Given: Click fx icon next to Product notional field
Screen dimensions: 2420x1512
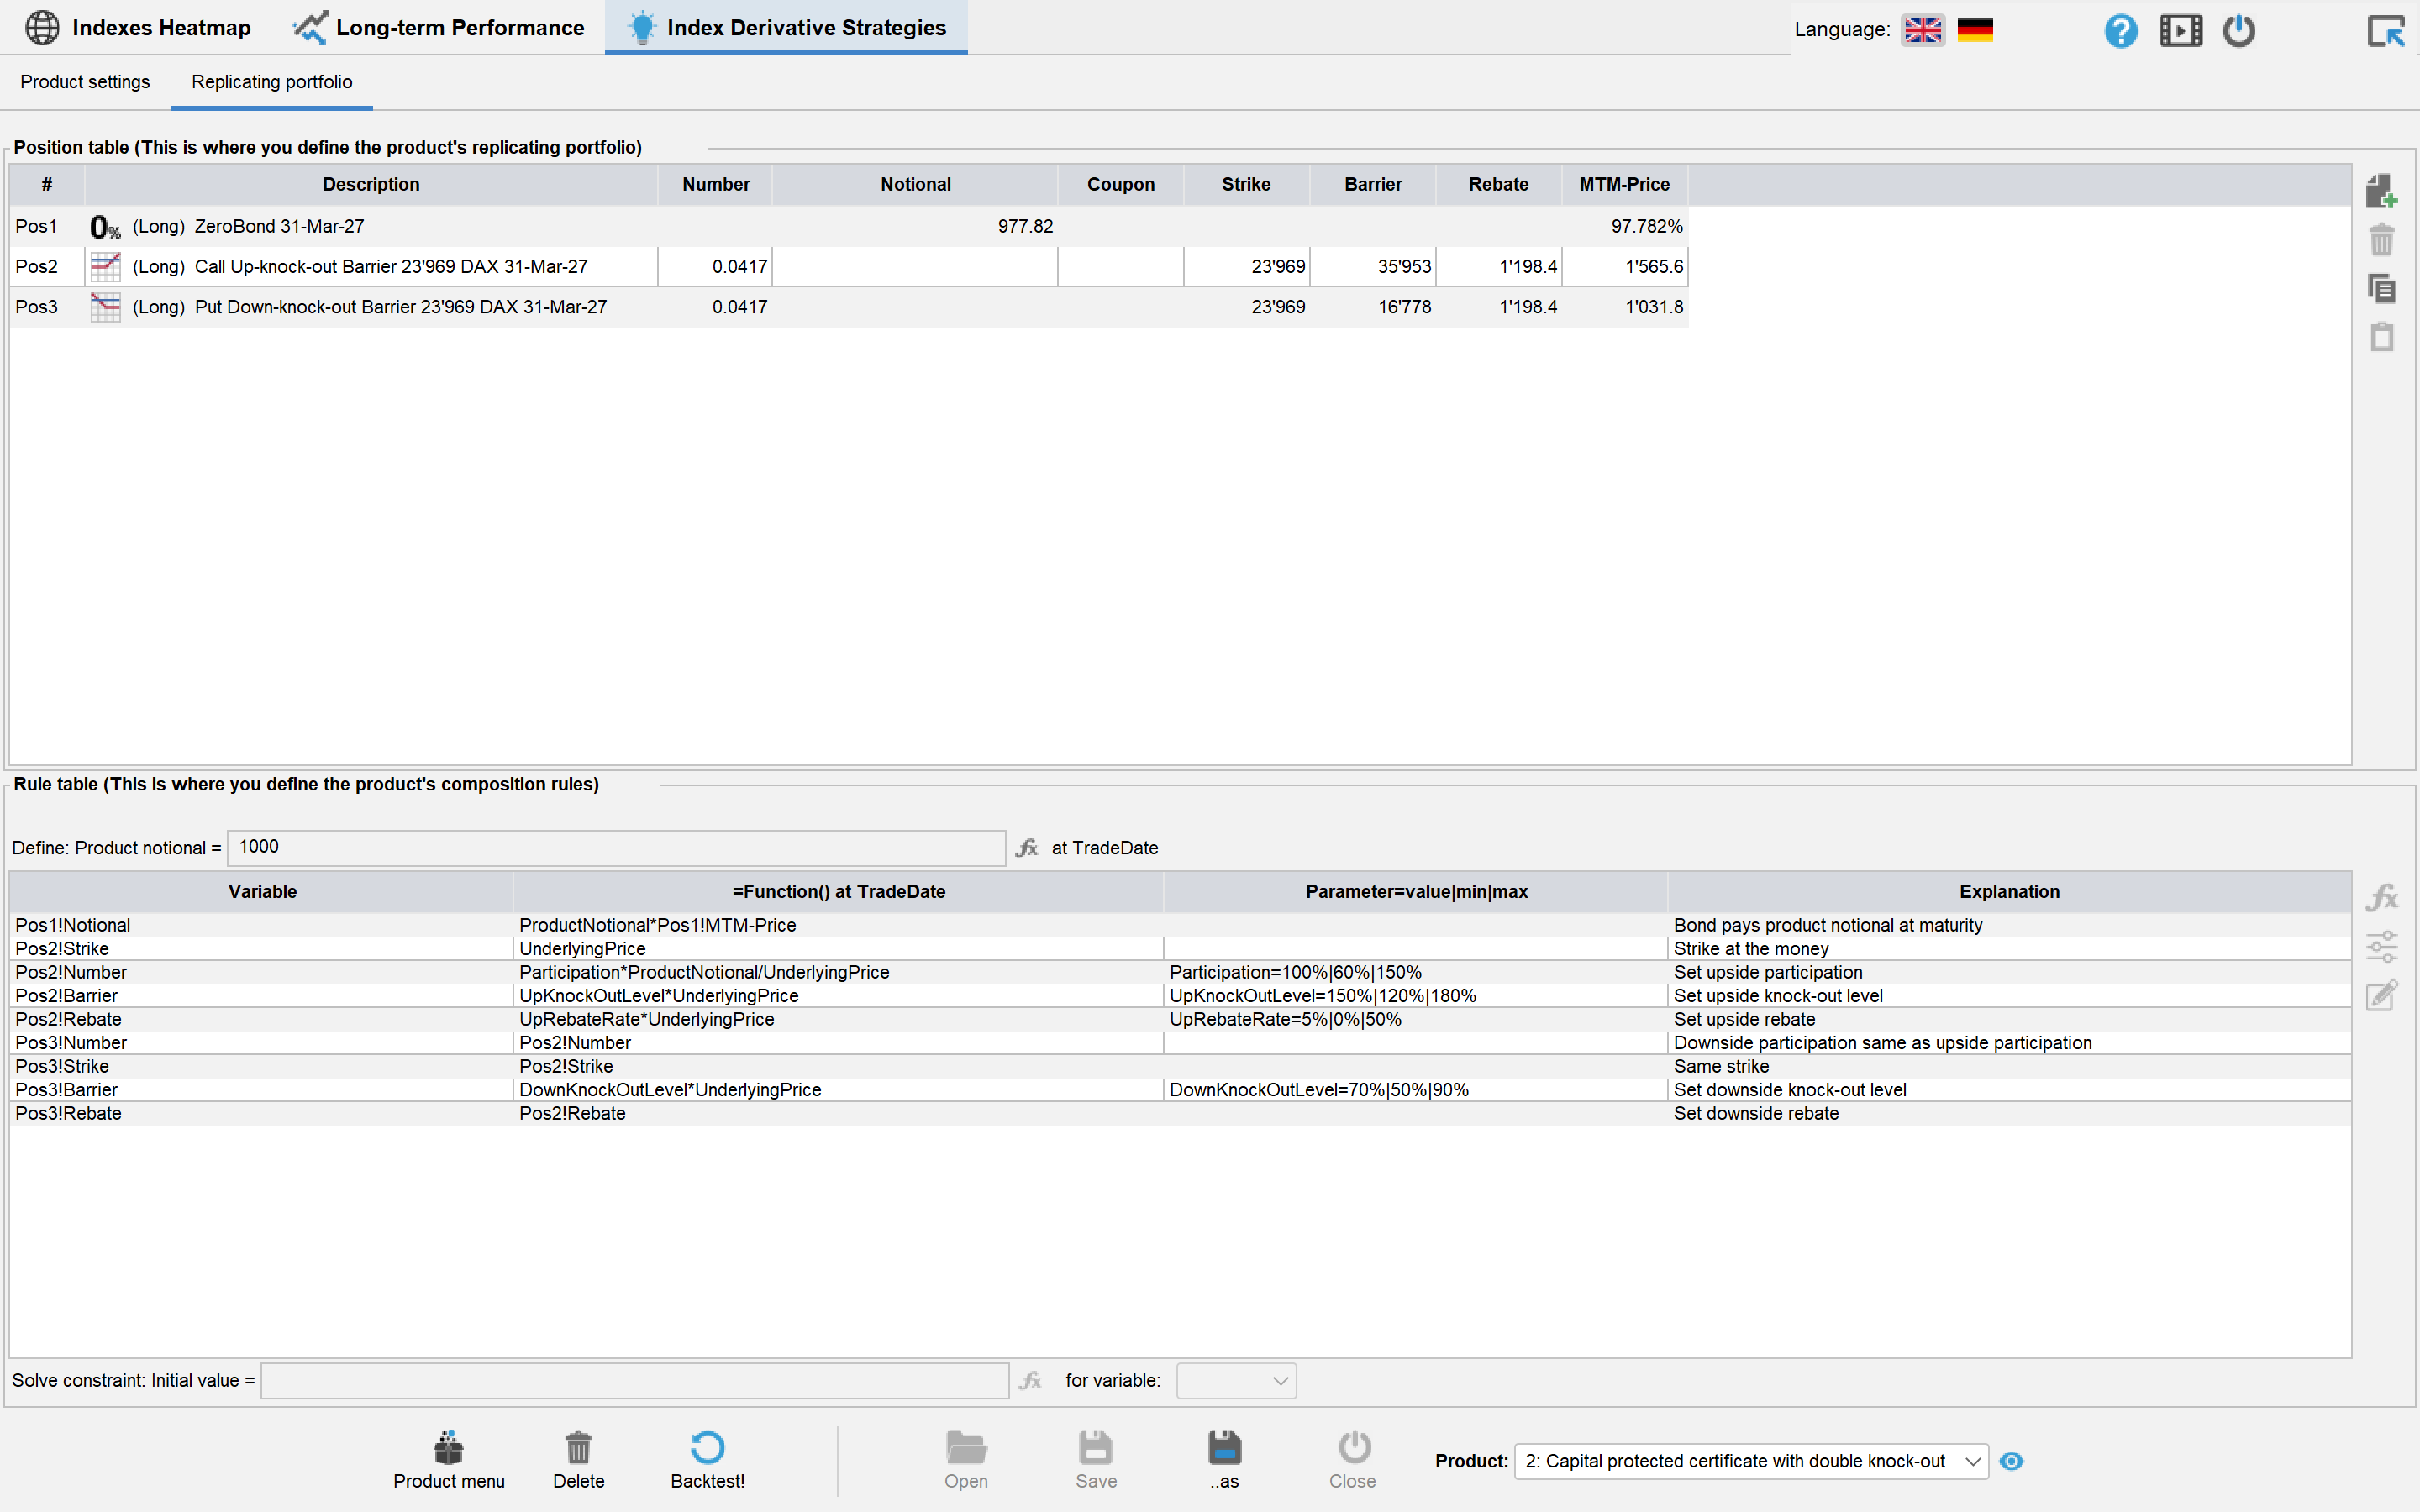Looking at the screenshot, I should [x=1027, y=848].
